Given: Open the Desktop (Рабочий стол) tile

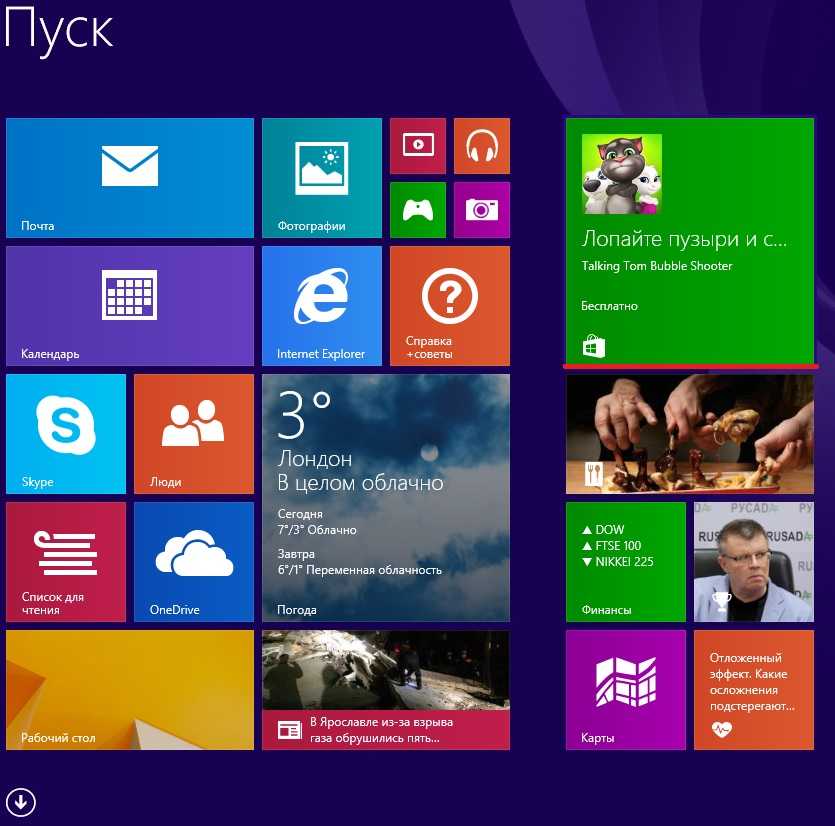Looking at the screenshot, I should [130, 689].
